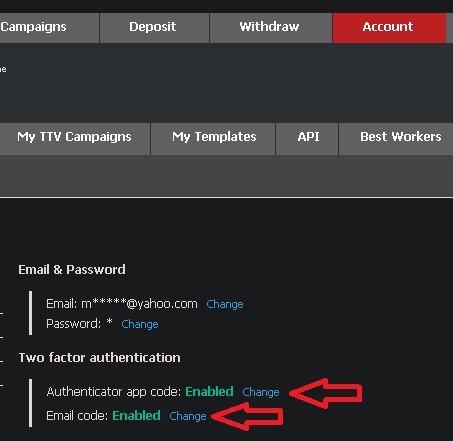Change the Authenticator app code setting
Viewport: 453px width, 441px height.
pos(261,392)
